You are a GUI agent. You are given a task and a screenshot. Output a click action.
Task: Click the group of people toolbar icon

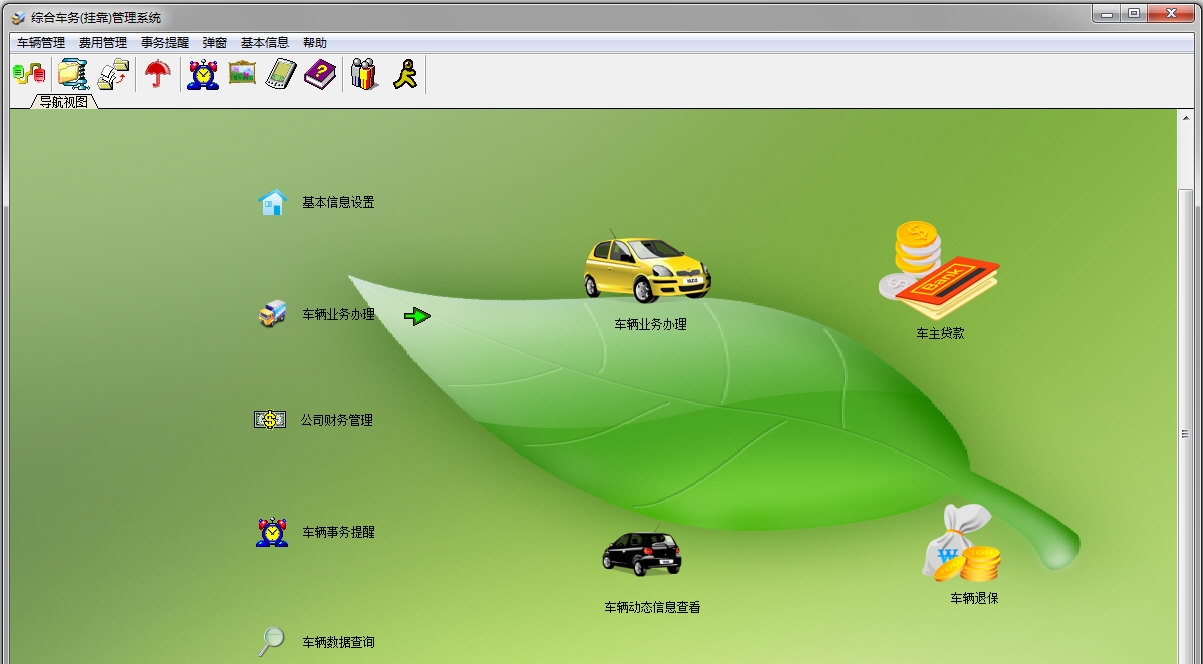point(364,74)
